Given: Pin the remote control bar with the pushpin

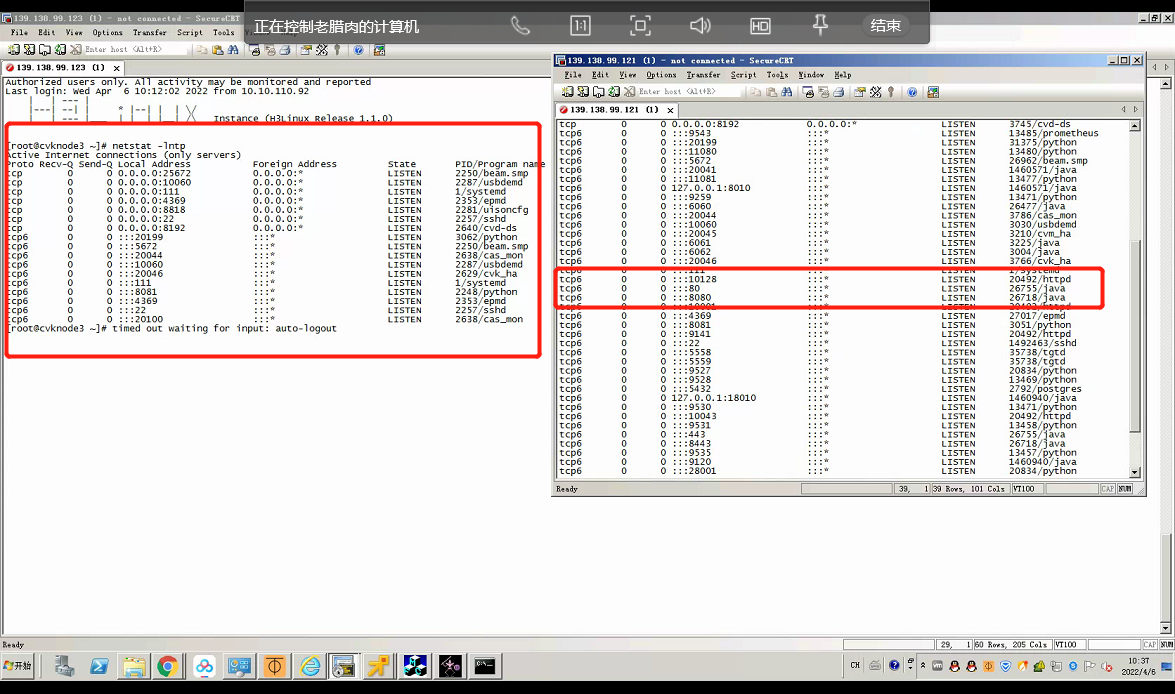Looking at the screenshot, I should tap(820, 26).
